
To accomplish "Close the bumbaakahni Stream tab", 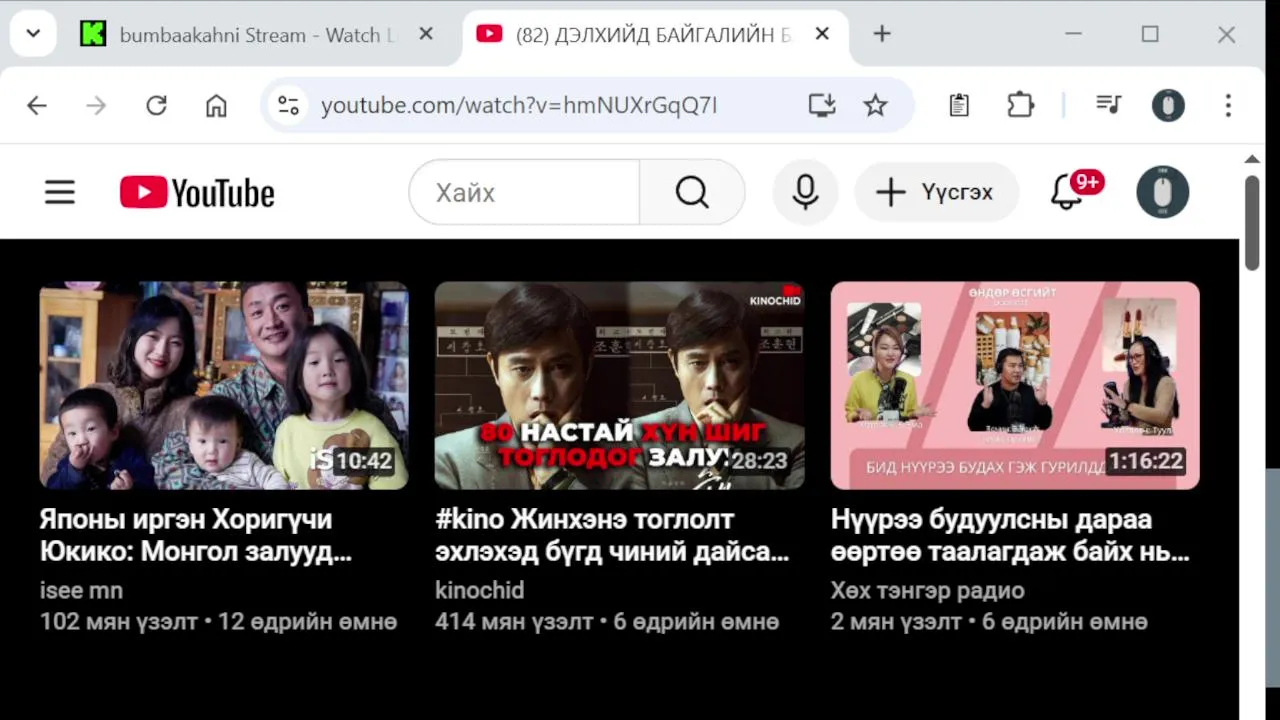I will coord(425,34).
